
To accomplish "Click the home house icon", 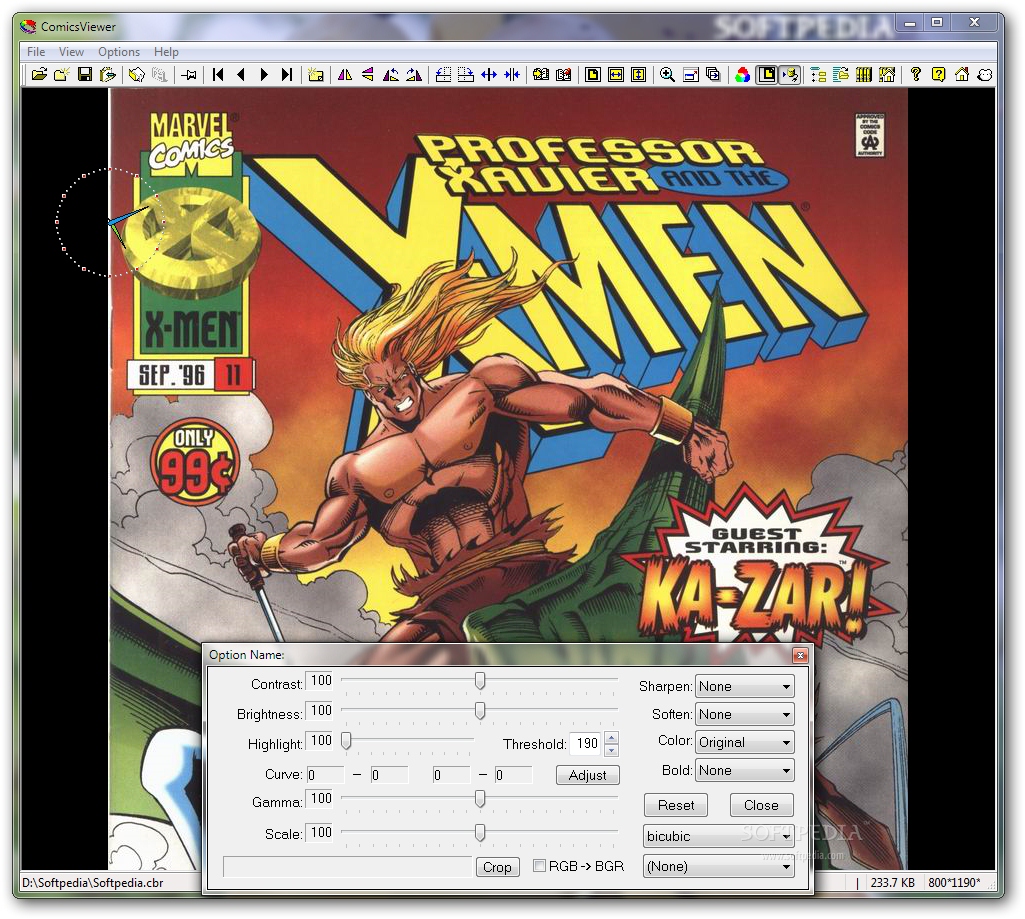I will click(962, 75).
